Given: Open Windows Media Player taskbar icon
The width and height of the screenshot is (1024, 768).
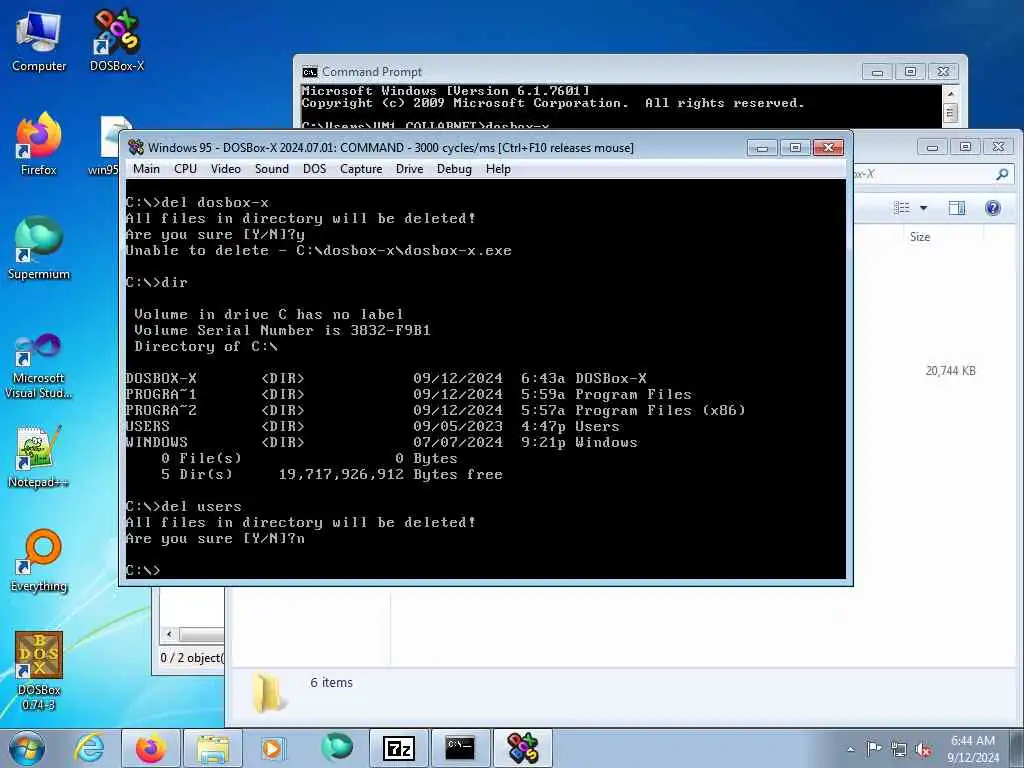Looking at the screenshot, I should click(272, 748).
